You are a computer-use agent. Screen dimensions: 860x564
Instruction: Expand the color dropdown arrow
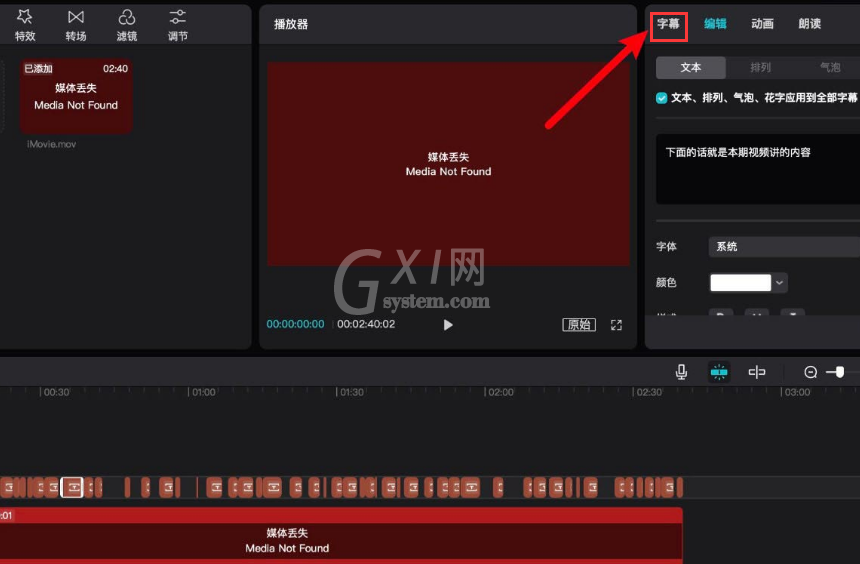779,283
